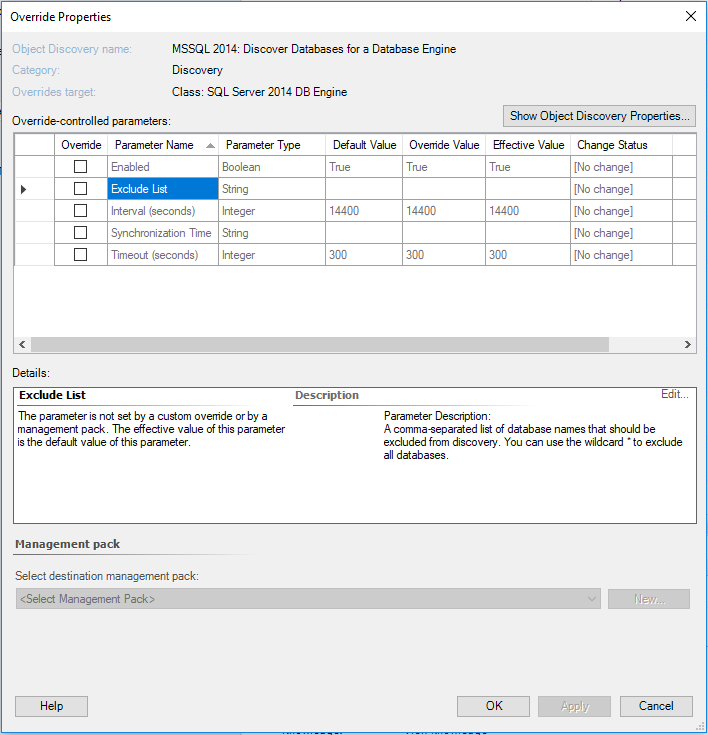
Task: Click the True effective value cell
Action: [x=528, y=166]
